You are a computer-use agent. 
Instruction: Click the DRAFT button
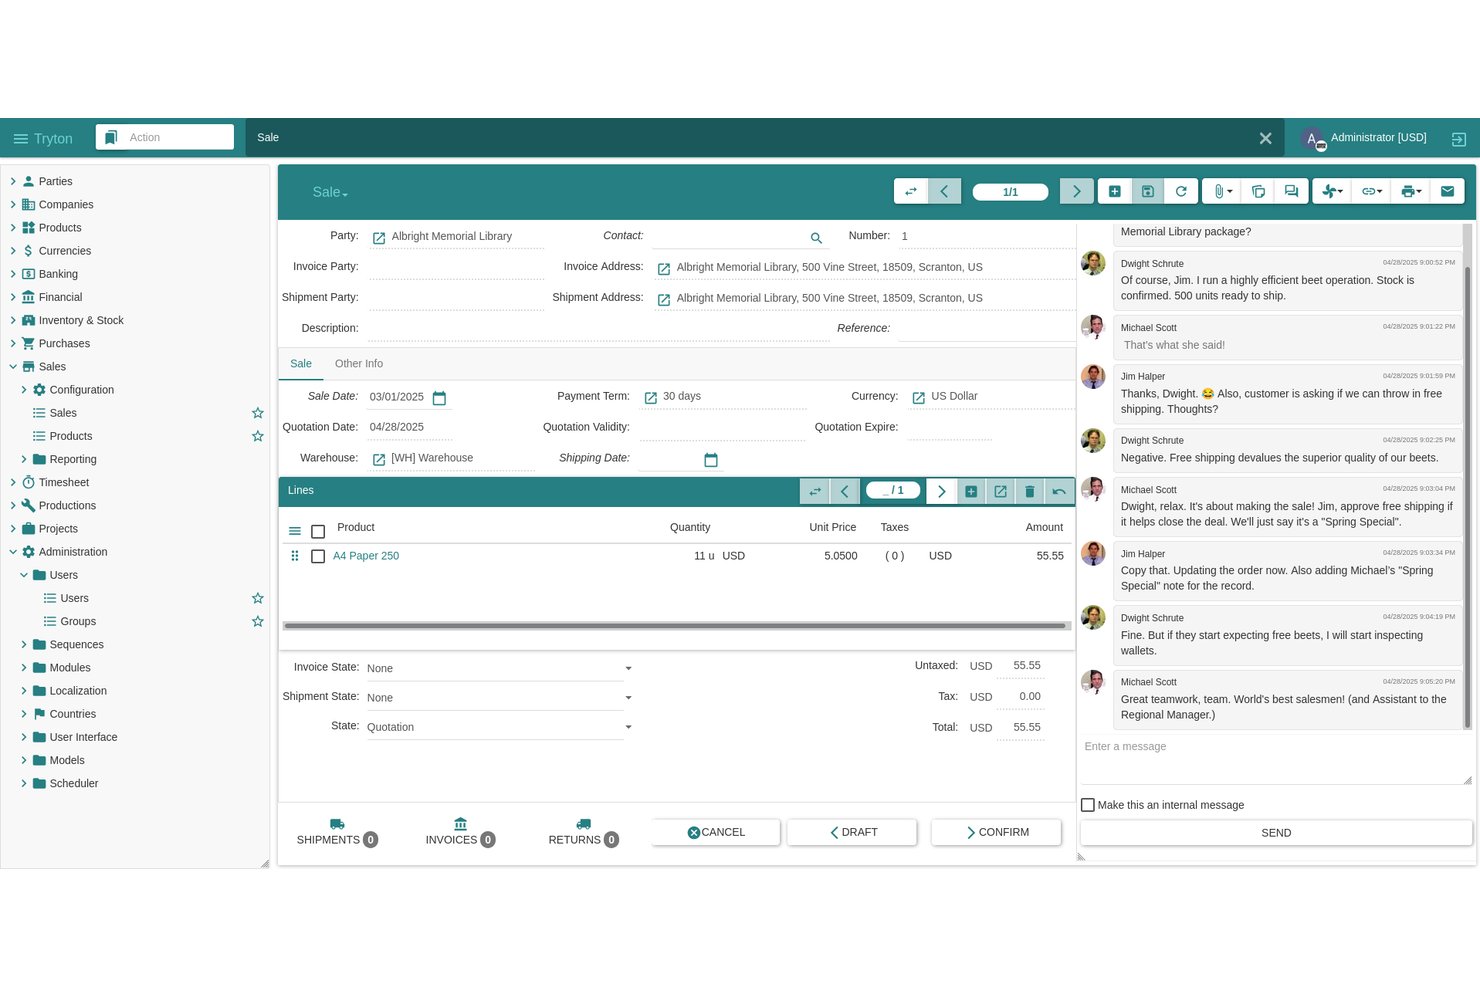pyautogui.click(x=852, y=832)
